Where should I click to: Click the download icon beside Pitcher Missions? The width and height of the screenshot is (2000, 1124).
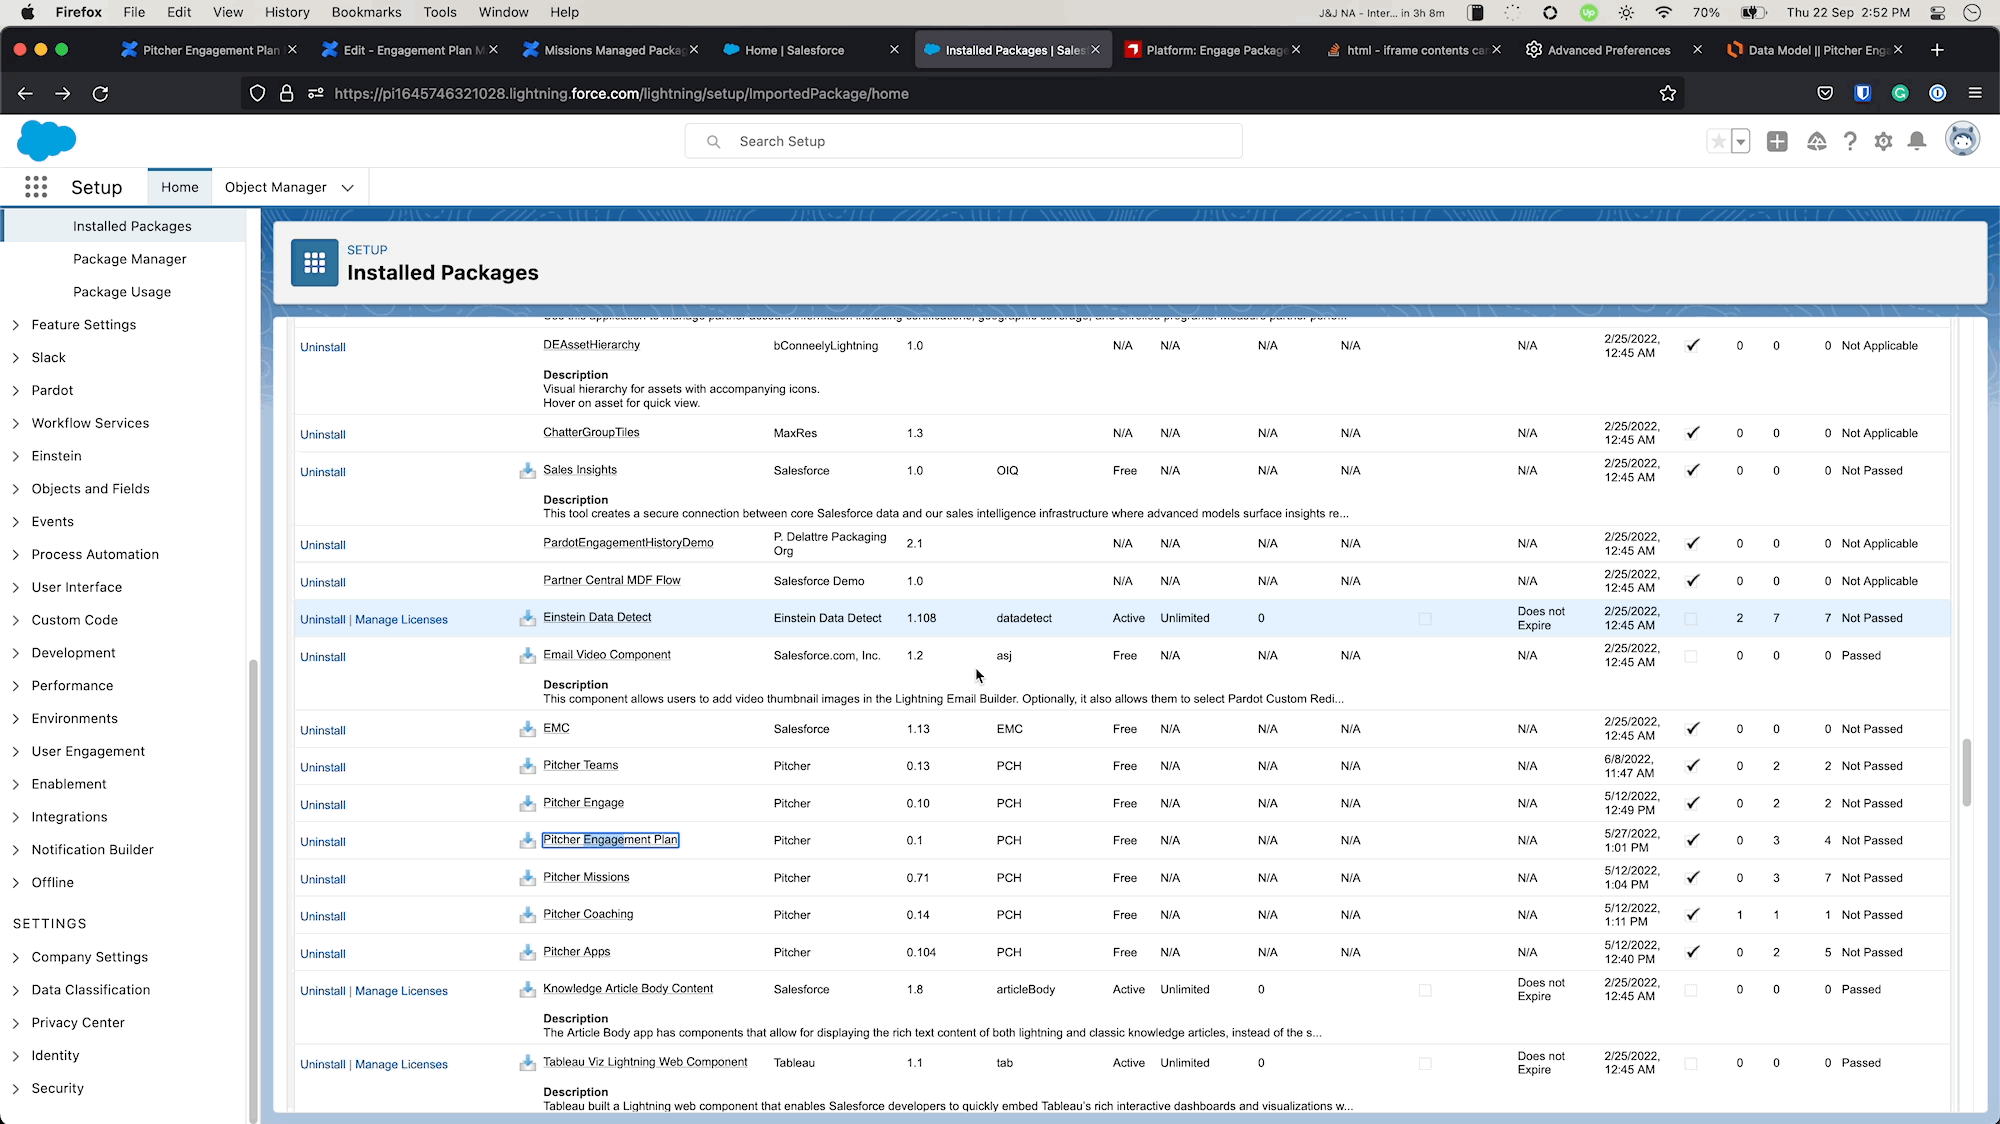pyautogui.click(x=527, y=878)
